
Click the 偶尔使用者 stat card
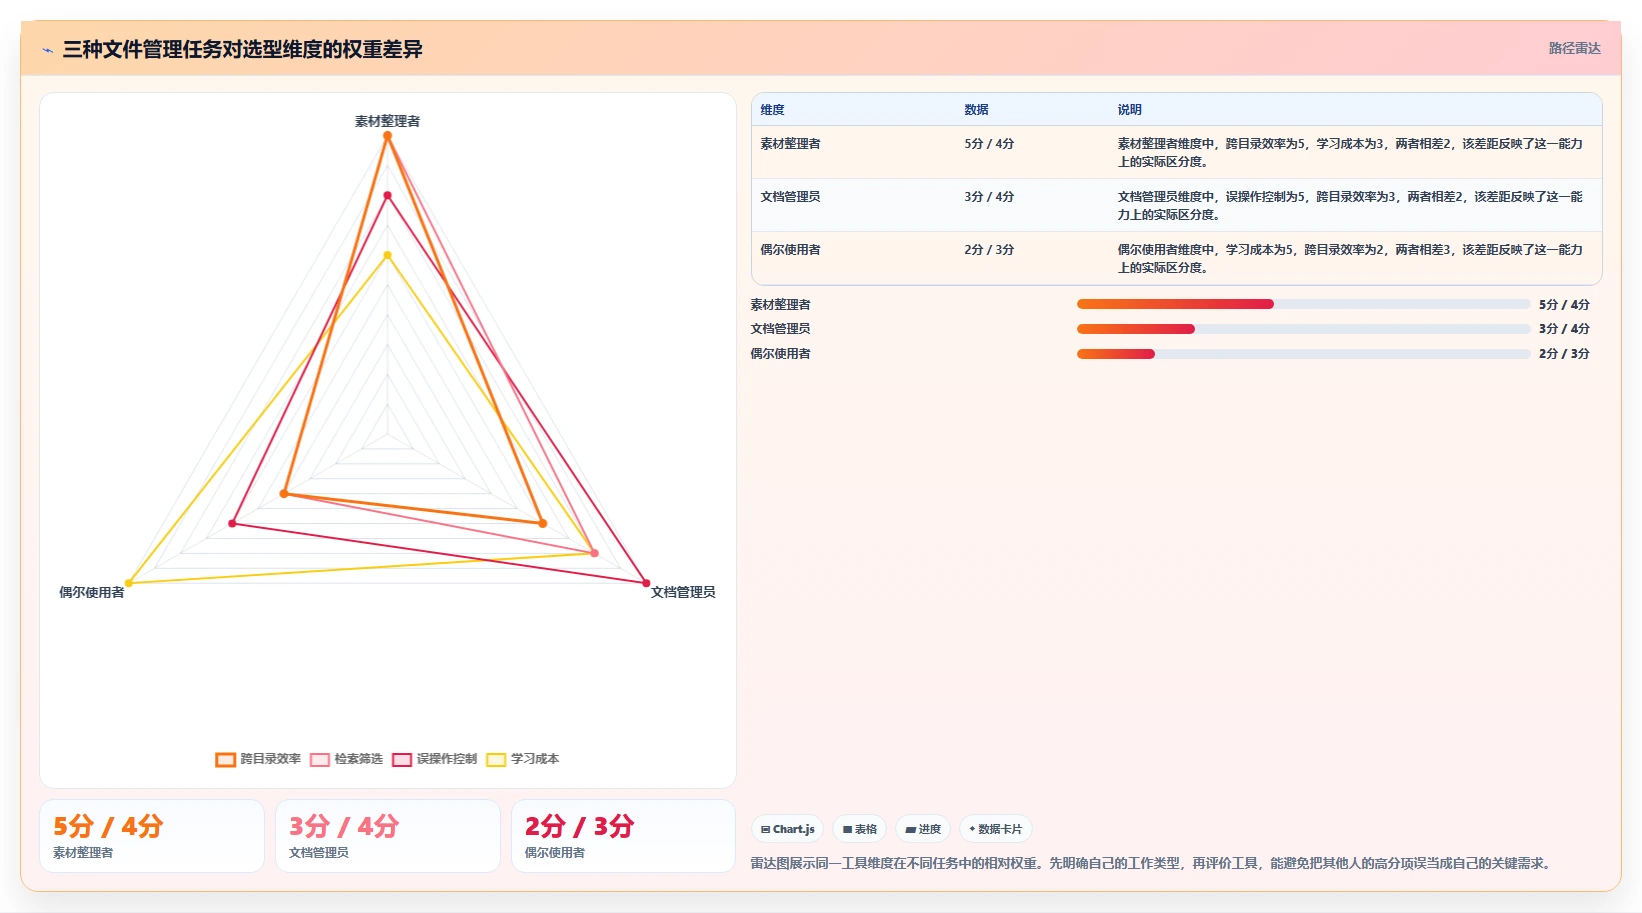624,836
